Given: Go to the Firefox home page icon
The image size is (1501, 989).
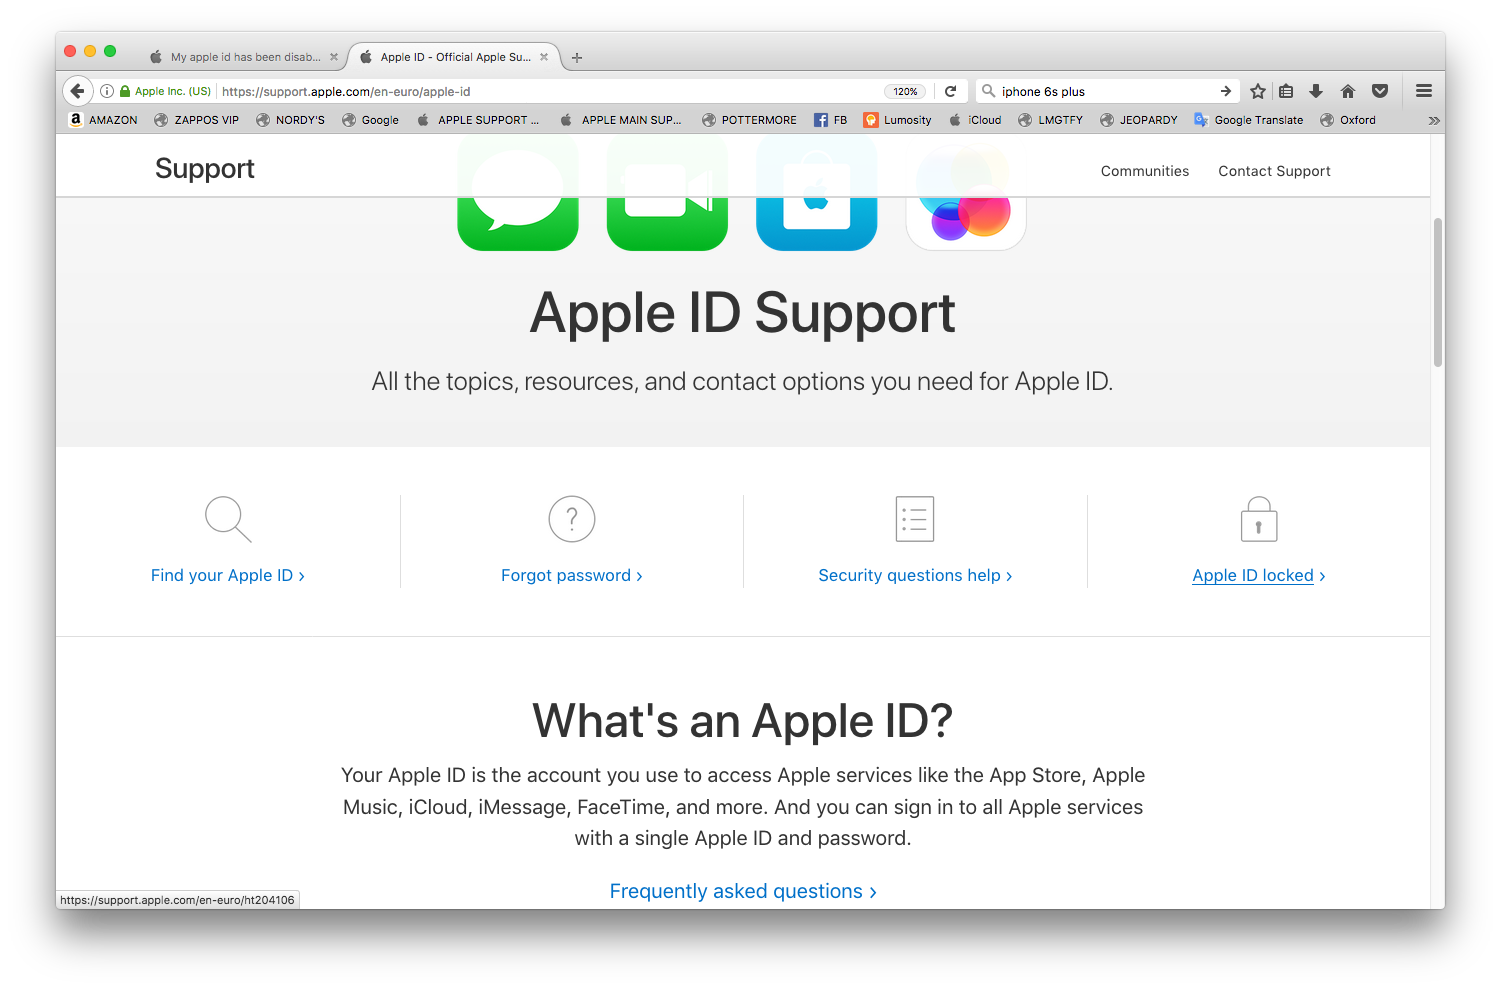Looking at the screenshot, I should pos(1348,91).
